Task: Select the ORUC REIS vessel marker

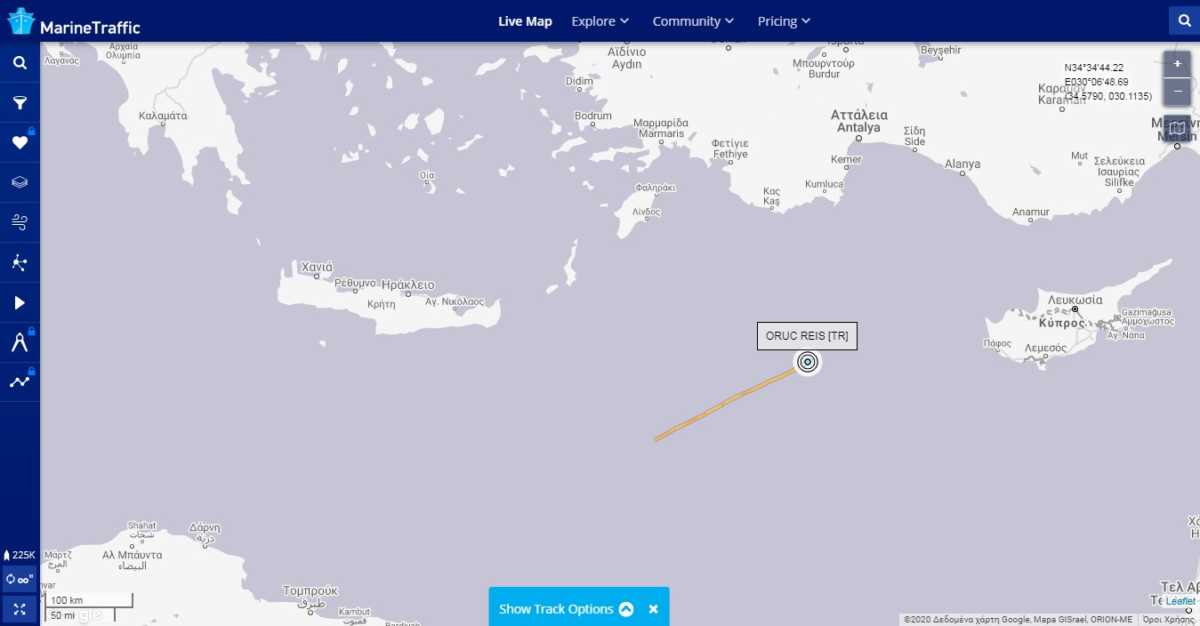Action: [x=808, y=363]
